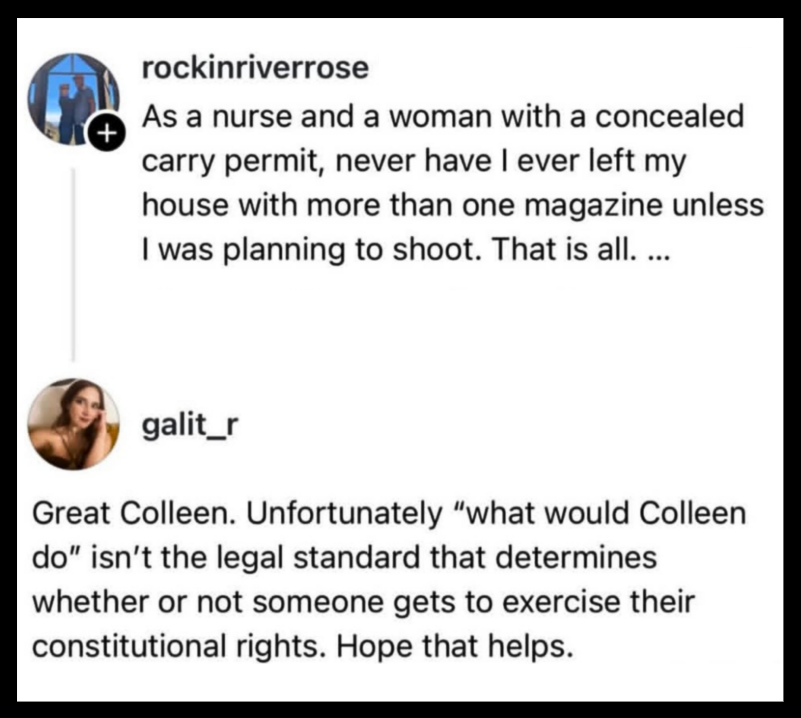Visit the galit_r username link
Image resolution: width=801 pixels, height=718 pixels.
[x=190, y=425]
